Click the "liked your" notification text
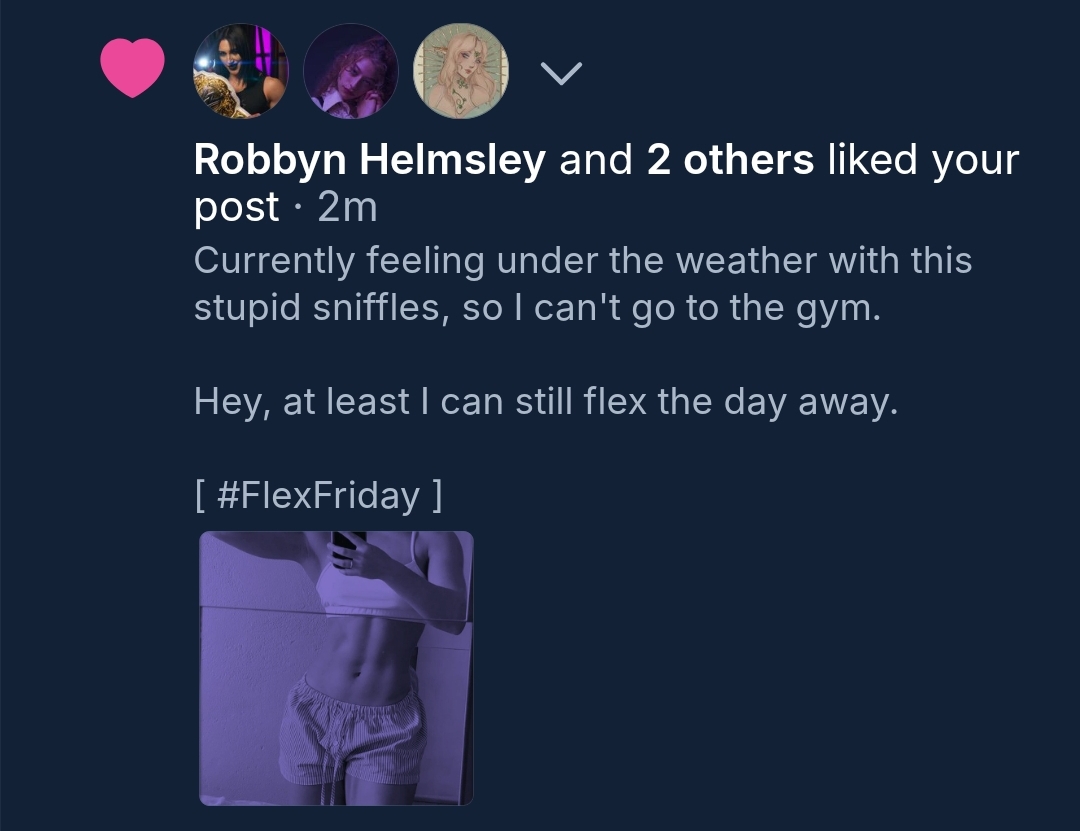Screen dimensions: 1080x831 point(923,160)
